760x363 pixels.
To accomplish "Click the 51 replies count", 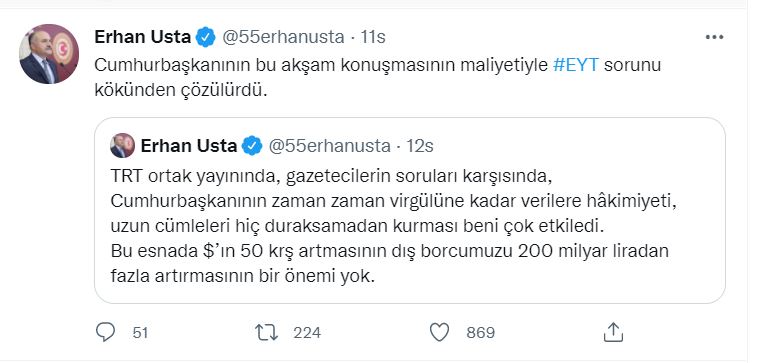I will pos(140,332).
